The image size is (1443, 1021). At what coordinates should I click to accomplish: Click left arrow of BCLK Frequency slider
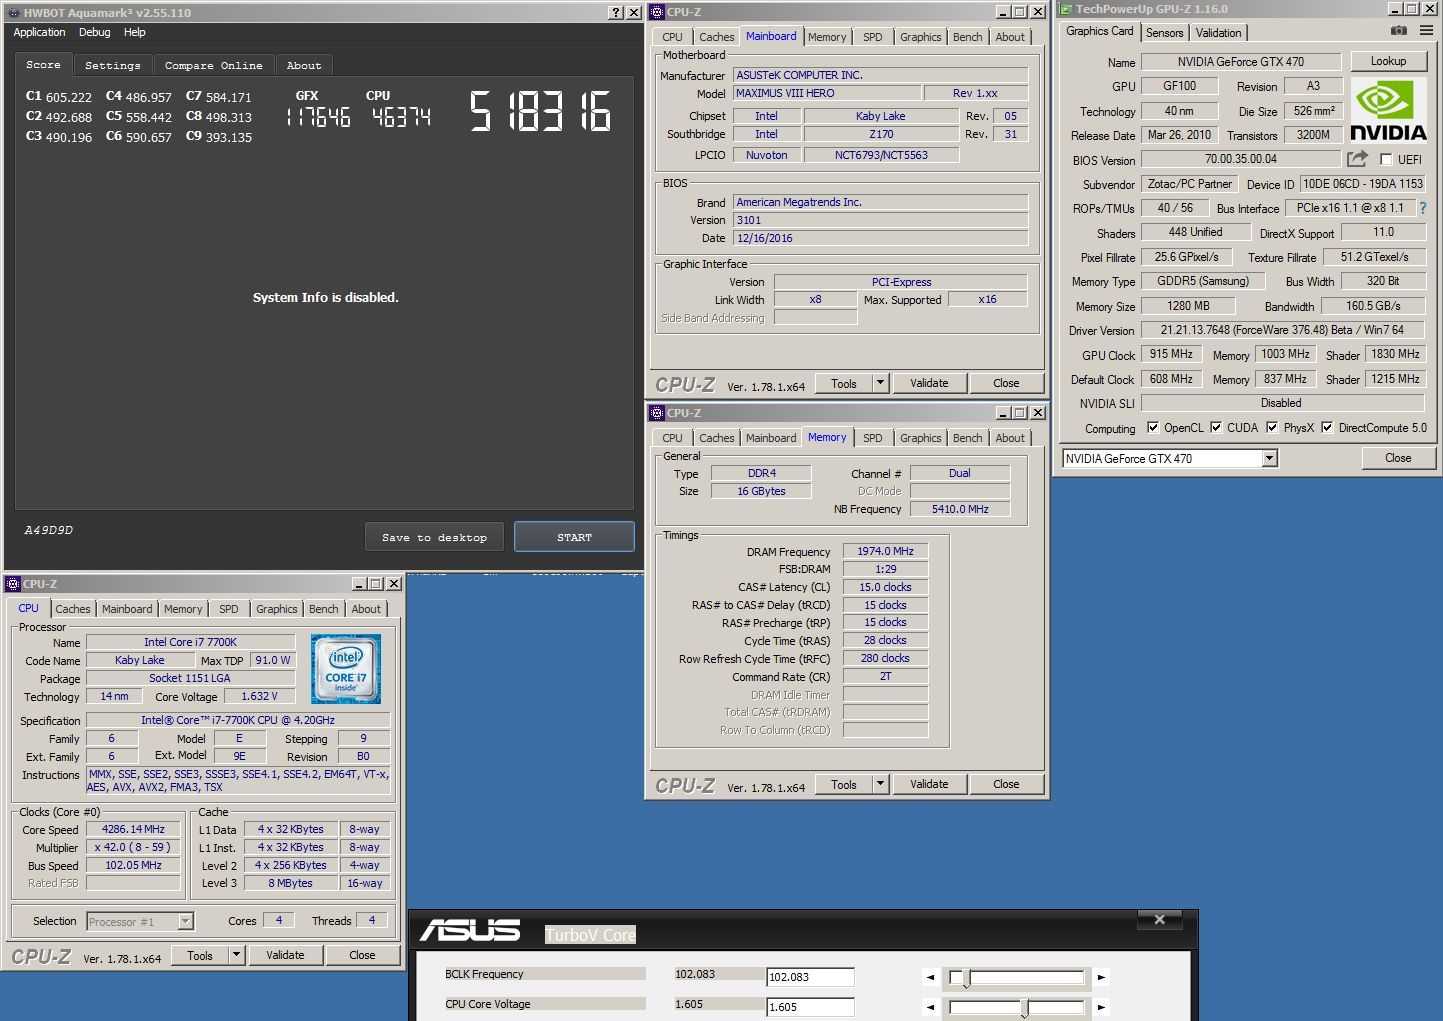coord(931,977)
